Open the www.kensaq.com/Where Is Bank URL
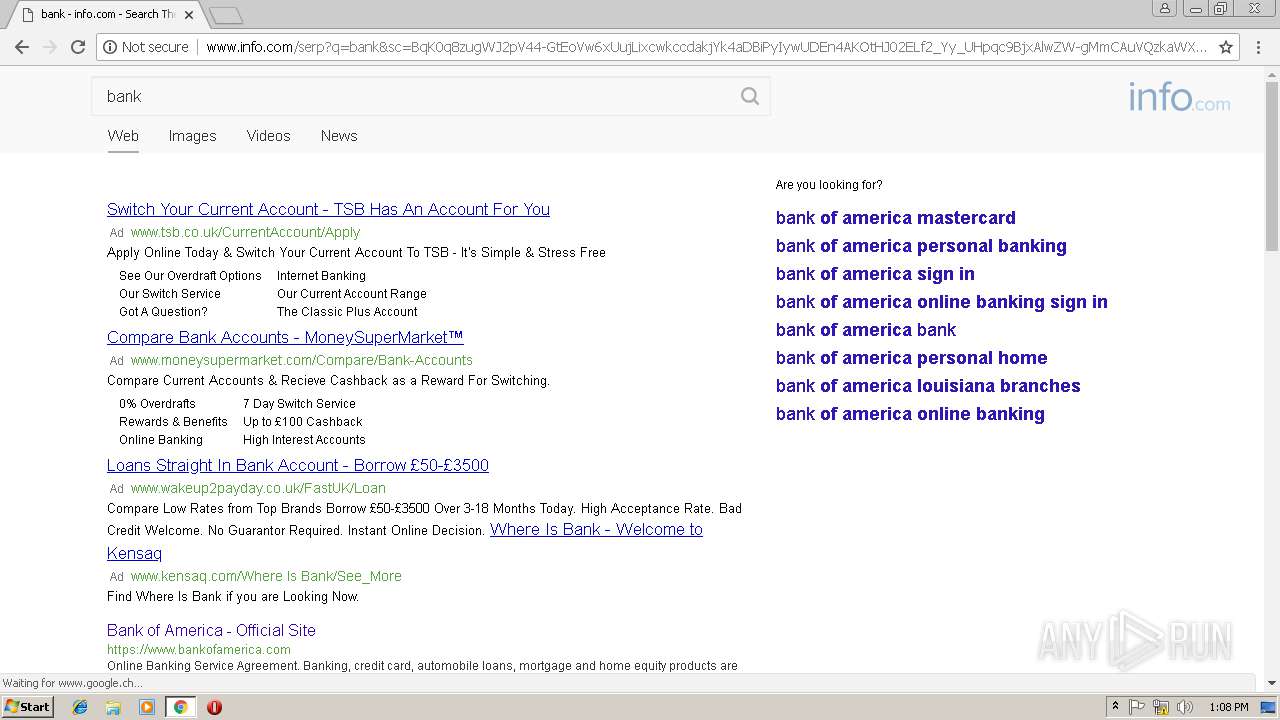Screen dimensions: 1280x720 point(266,576)
